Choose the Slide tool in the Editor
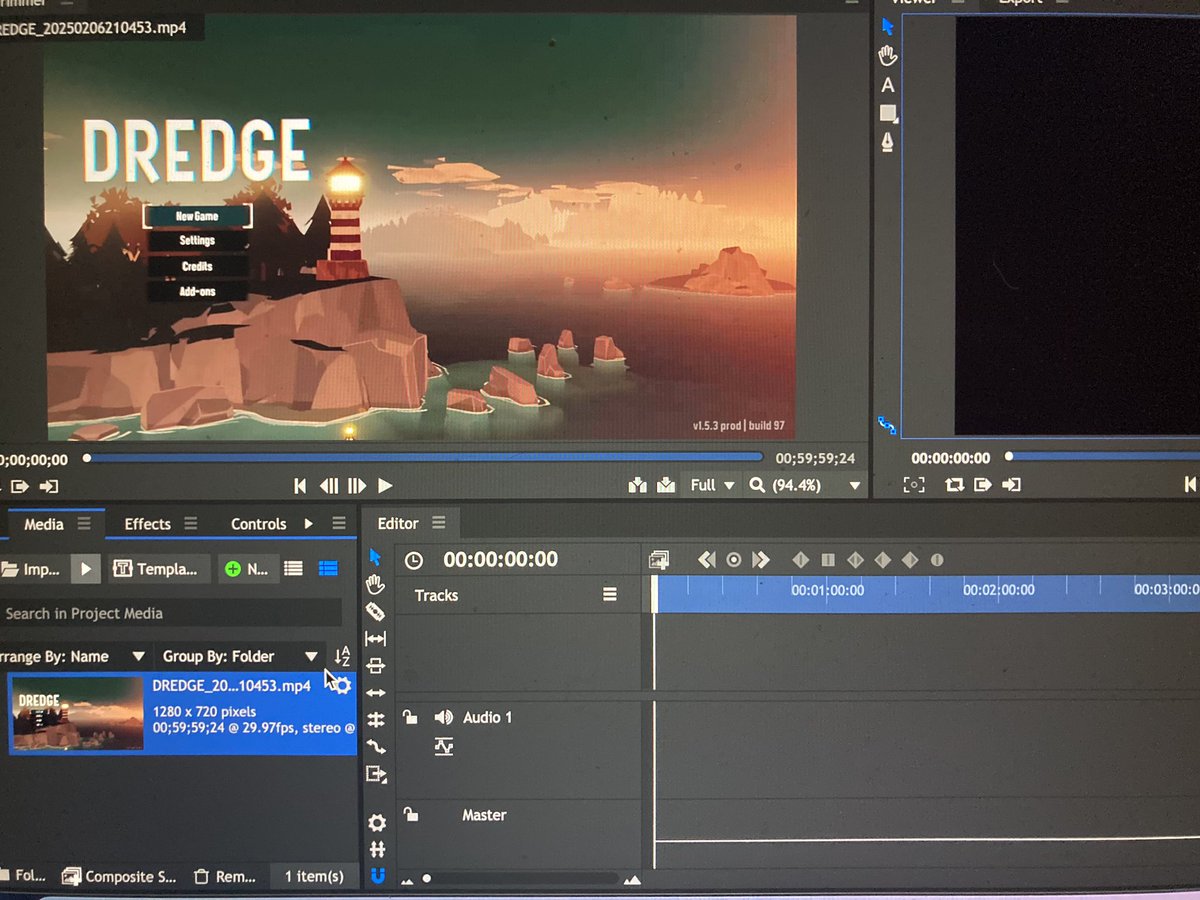The height and width of the screenshot is (900, 1200). click(x=376, y=666)
